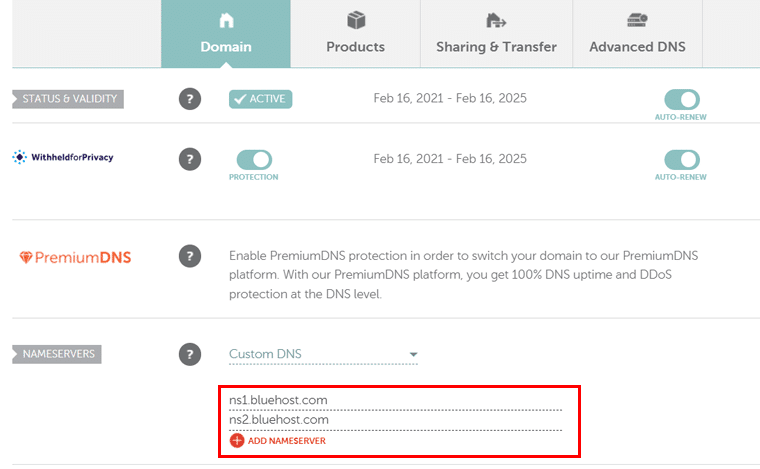Open help icon beside Nameservers
This screenshot has height=469, width=760.
[x=190, y=354]
